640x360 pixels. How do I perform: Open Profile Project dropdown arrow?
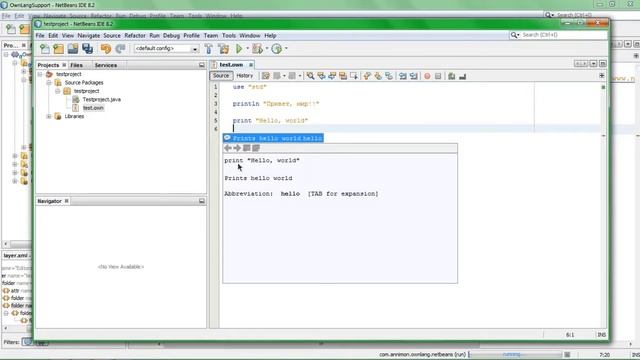286,49
